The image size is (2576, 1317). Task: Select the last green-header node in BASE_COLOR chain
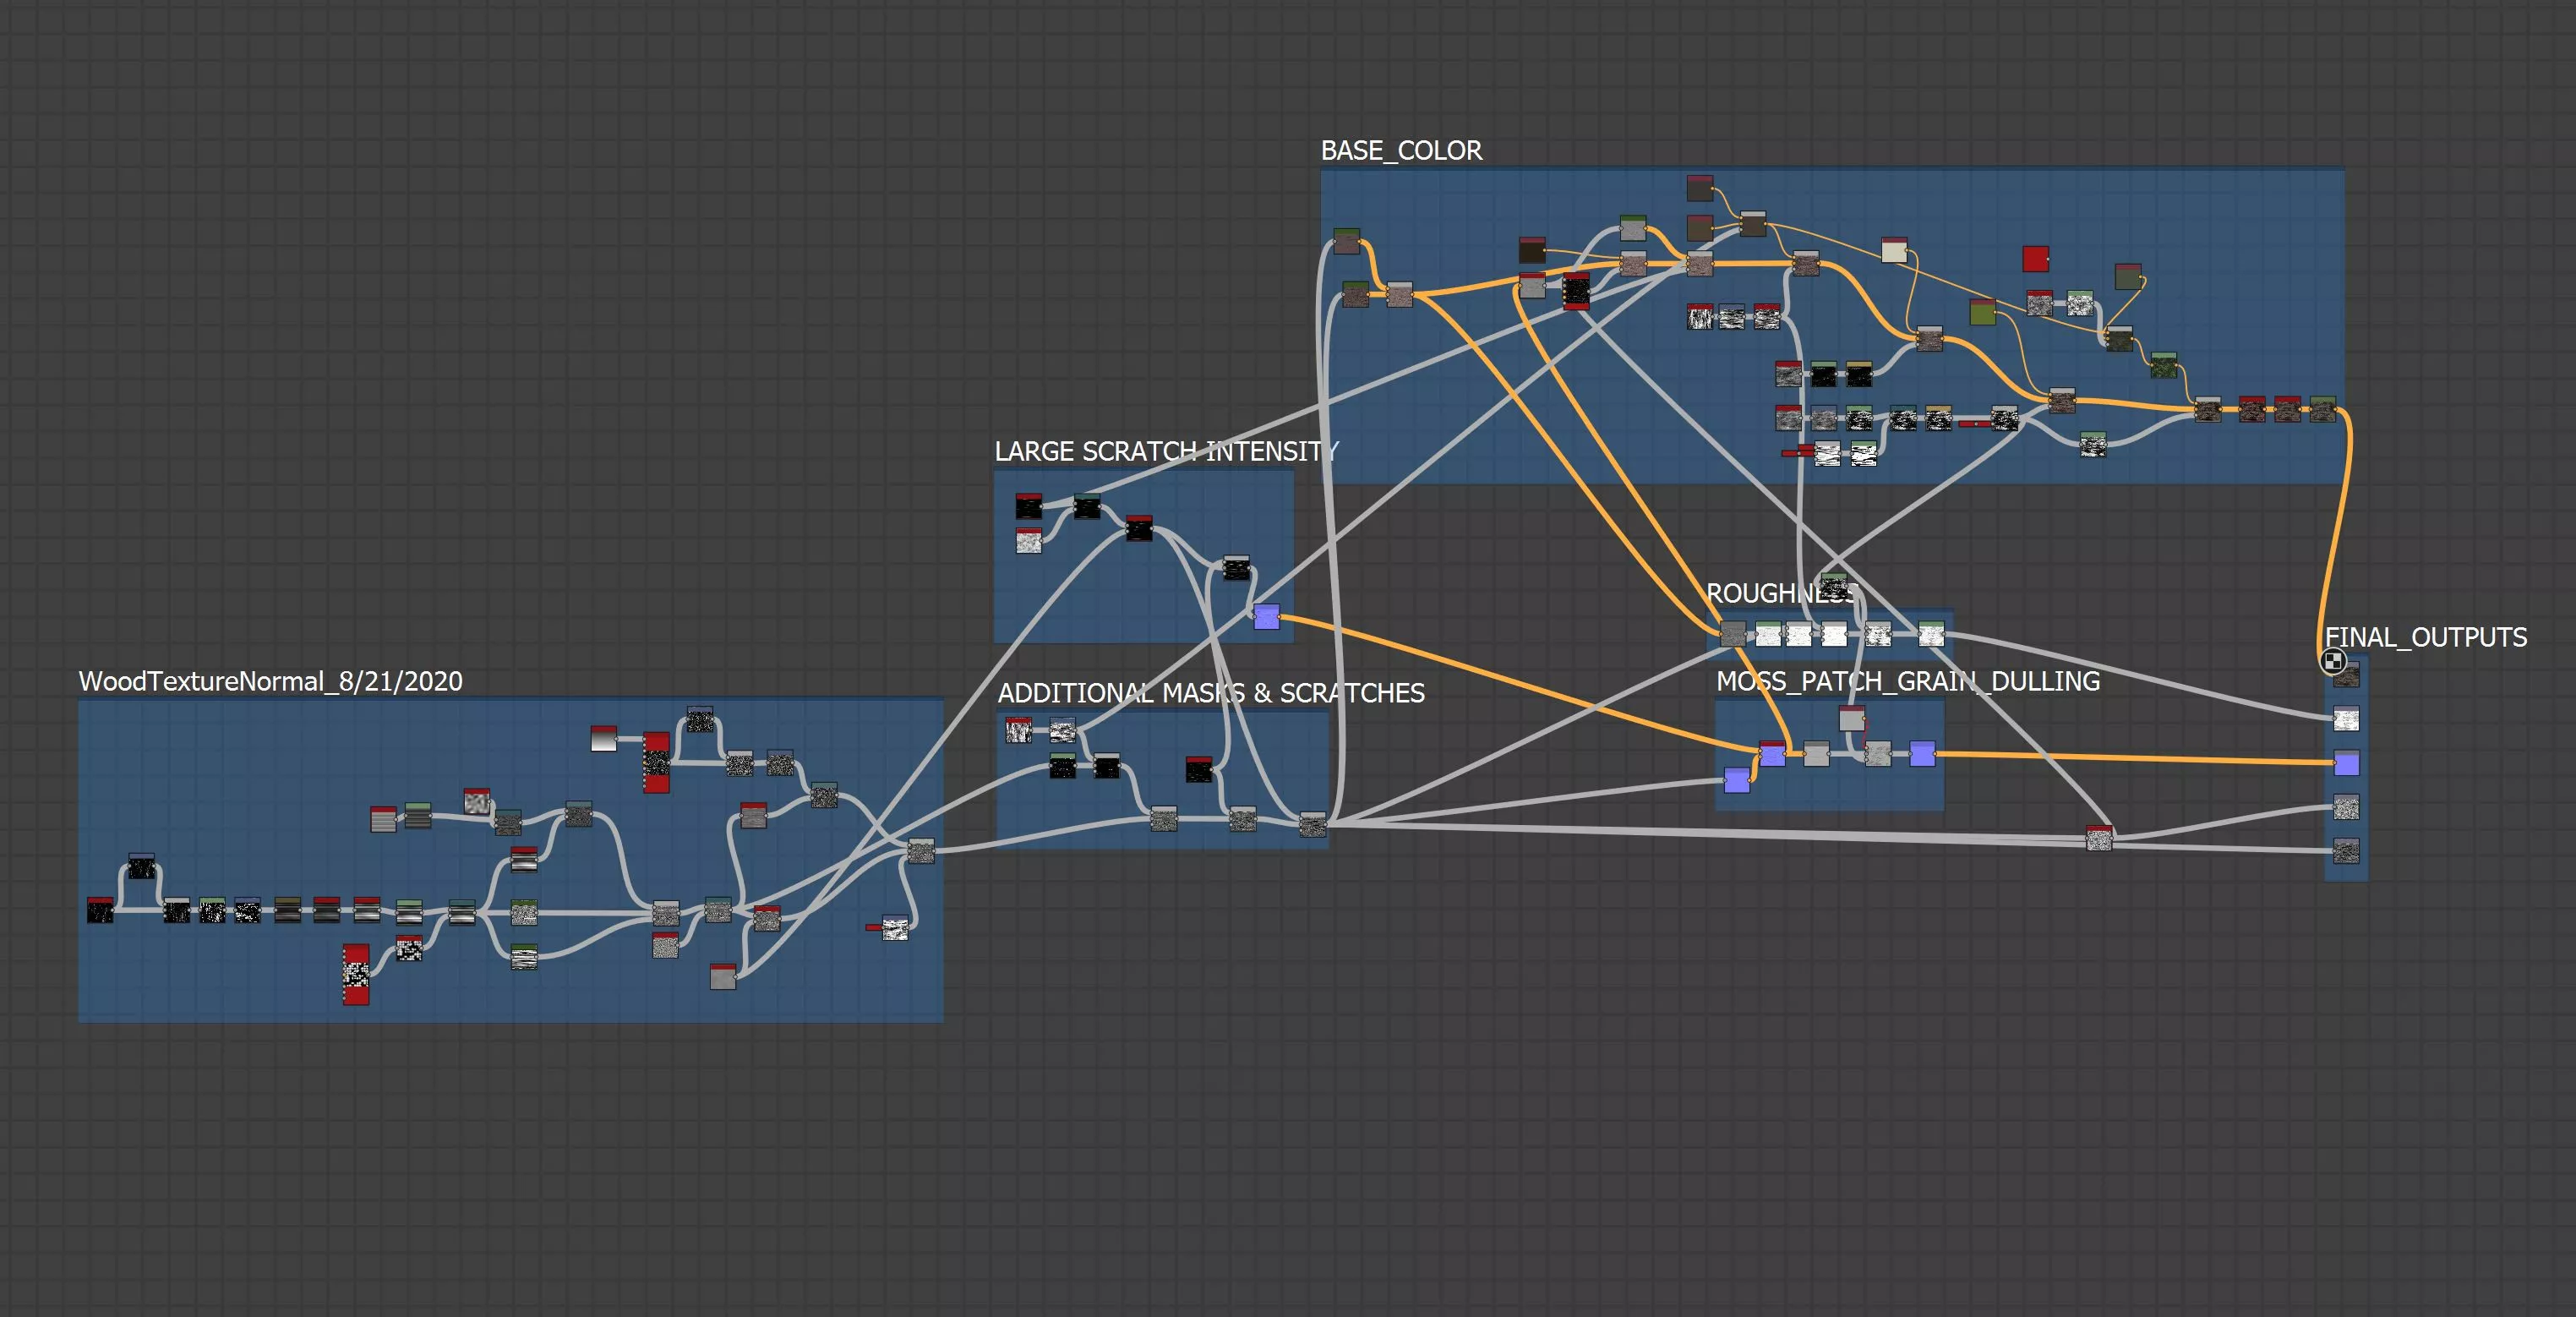click(x=2322, y=409)
